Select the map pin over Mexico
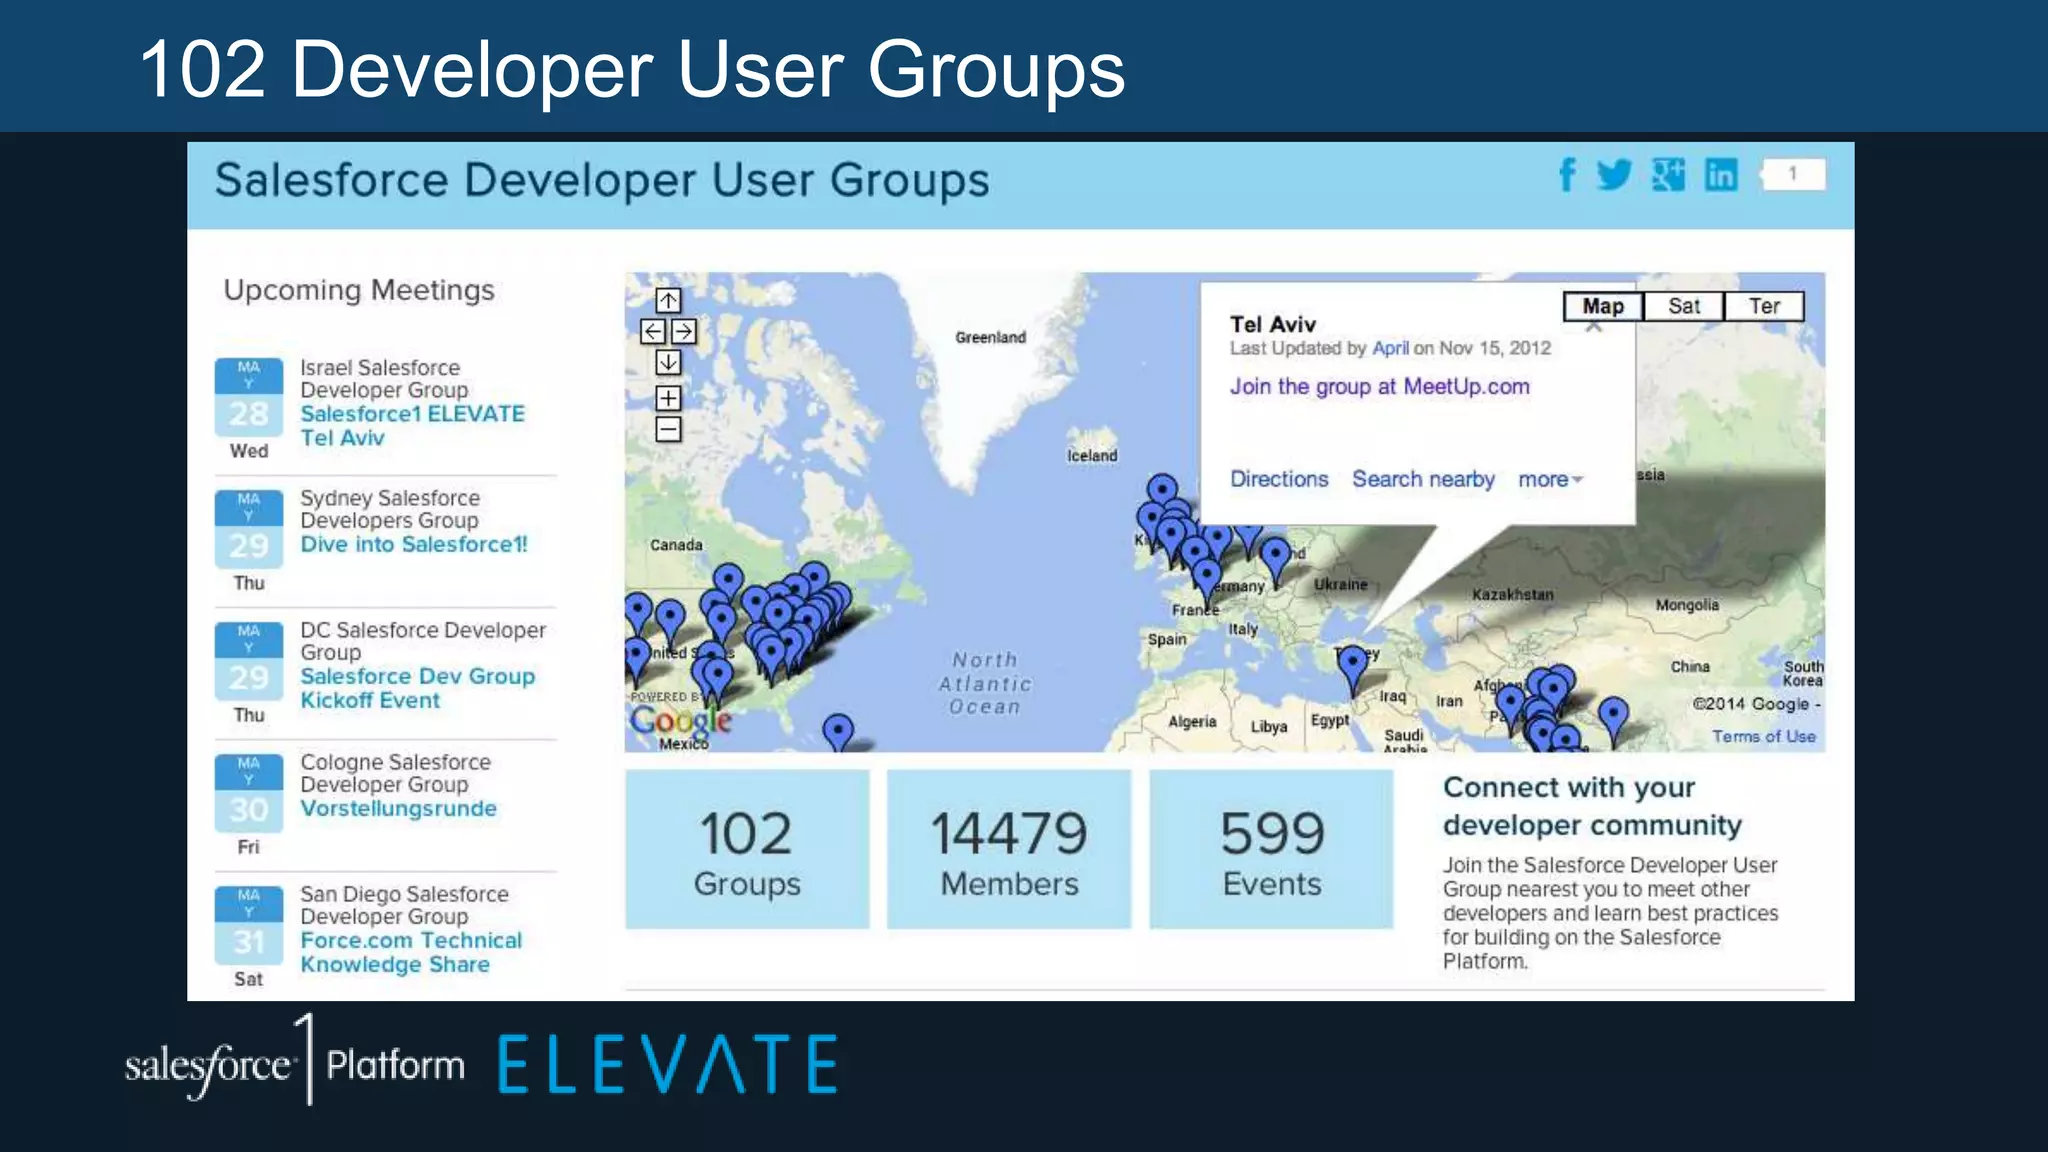 click(x=838, y=732)
